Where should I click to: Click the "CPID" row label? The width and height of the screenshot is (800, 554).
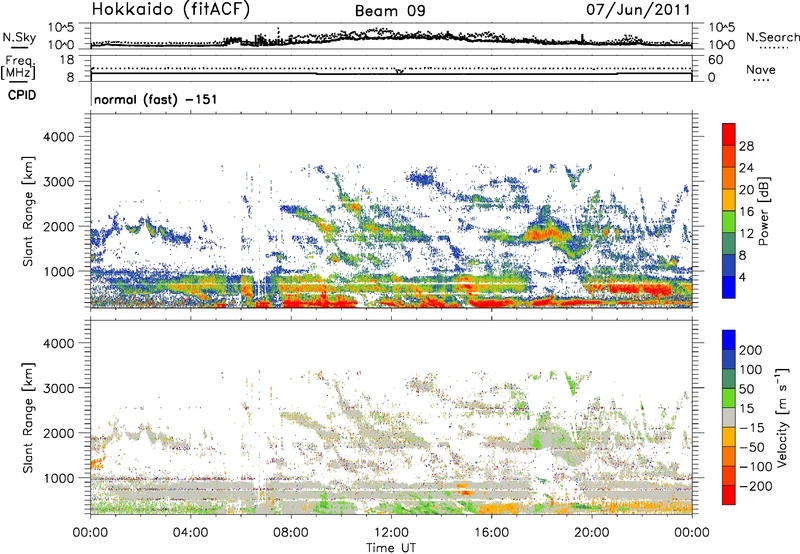tap(22, 95)
